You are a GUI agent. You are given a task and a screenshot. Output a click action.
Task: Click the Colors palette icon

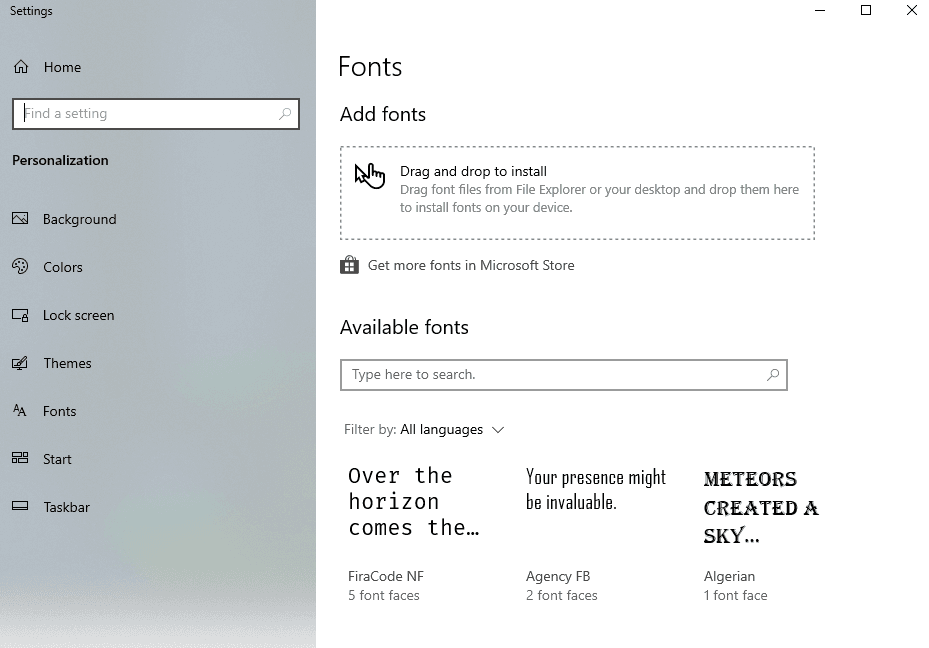[20, 267]
